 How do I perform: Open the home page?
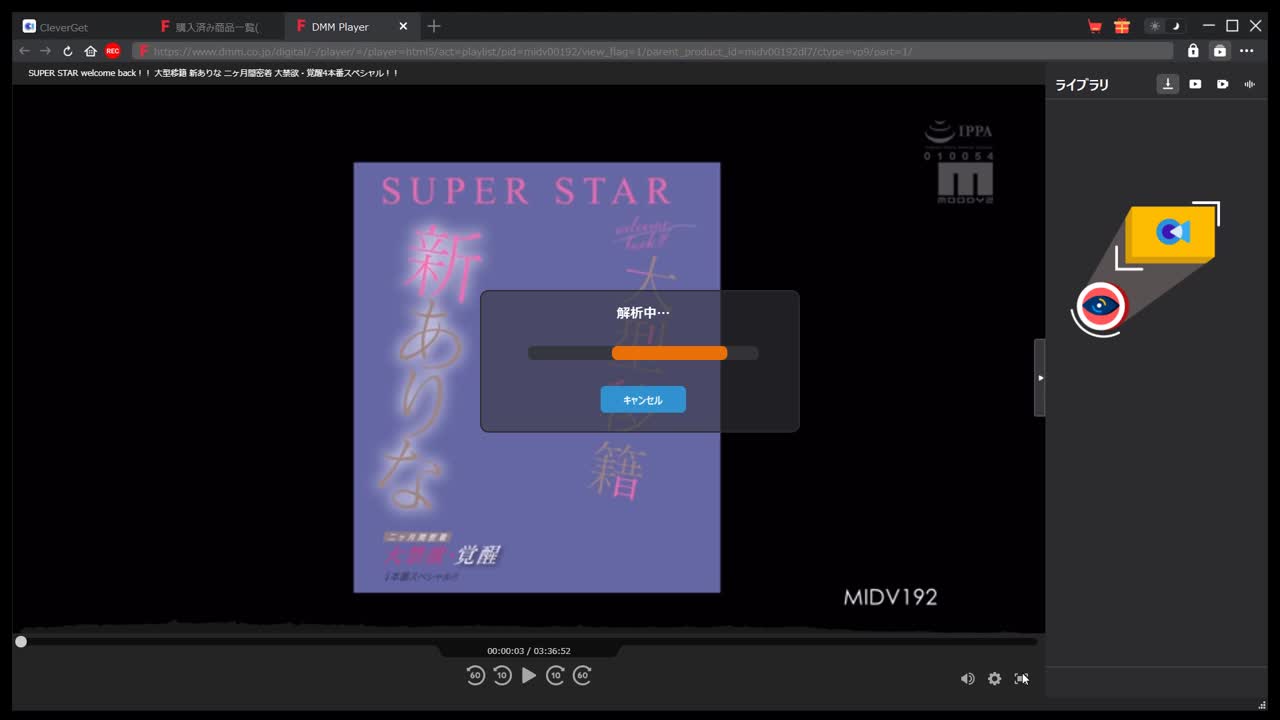coord(90,51)
